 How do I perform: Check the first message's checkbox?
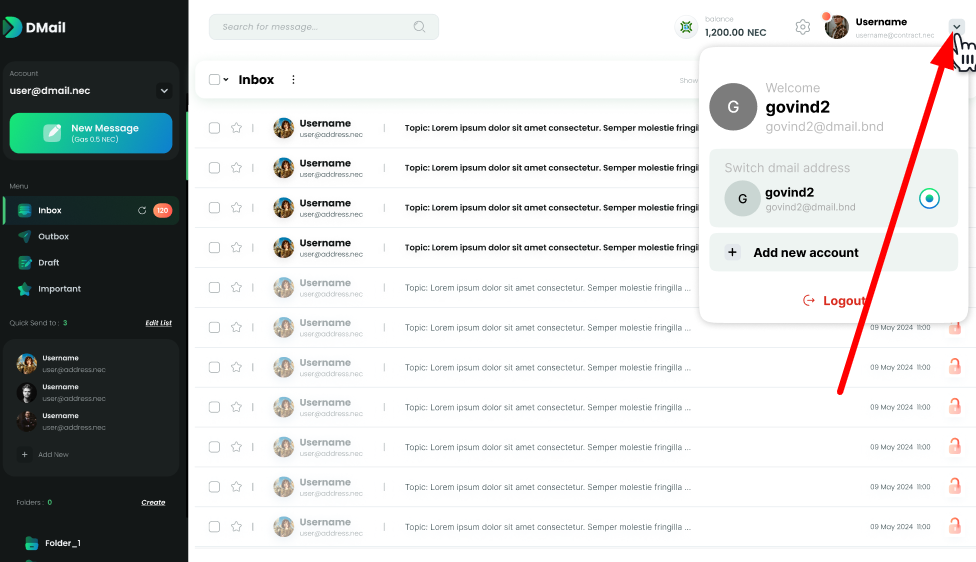coord(214,128)
